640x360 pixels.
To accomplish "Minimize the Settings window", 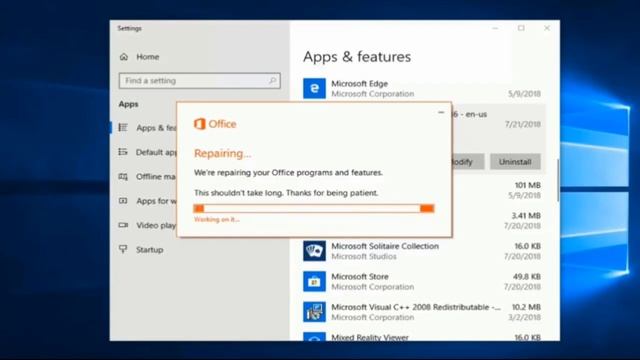I will (495, 28).
